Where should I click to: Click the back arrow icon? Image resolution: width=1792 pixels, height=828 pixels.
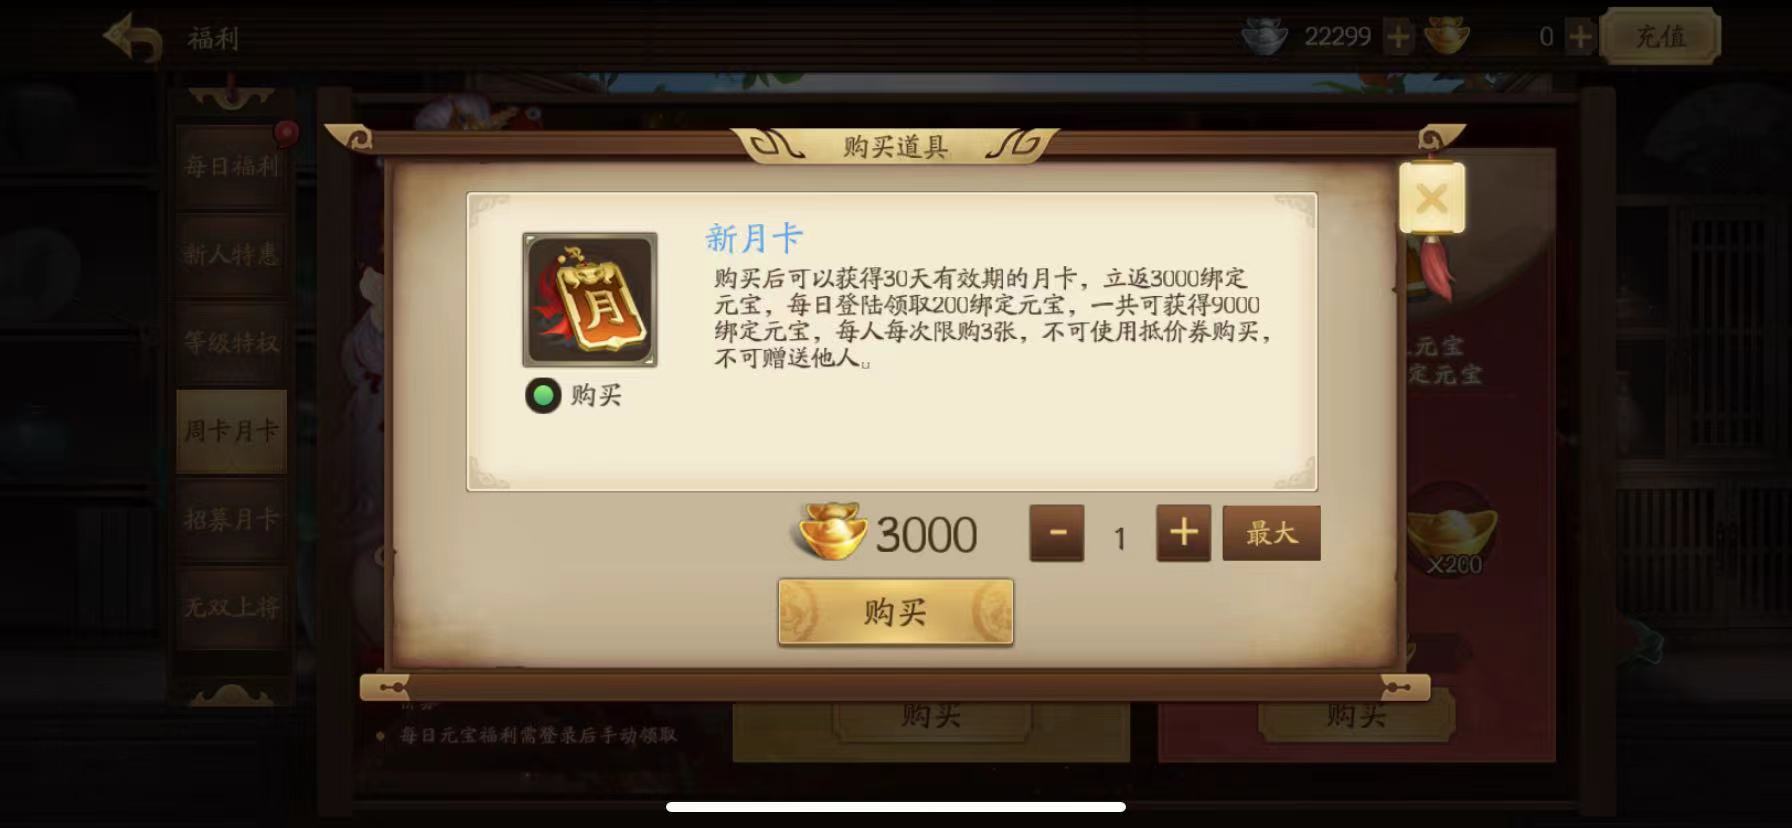click(133, 39)
